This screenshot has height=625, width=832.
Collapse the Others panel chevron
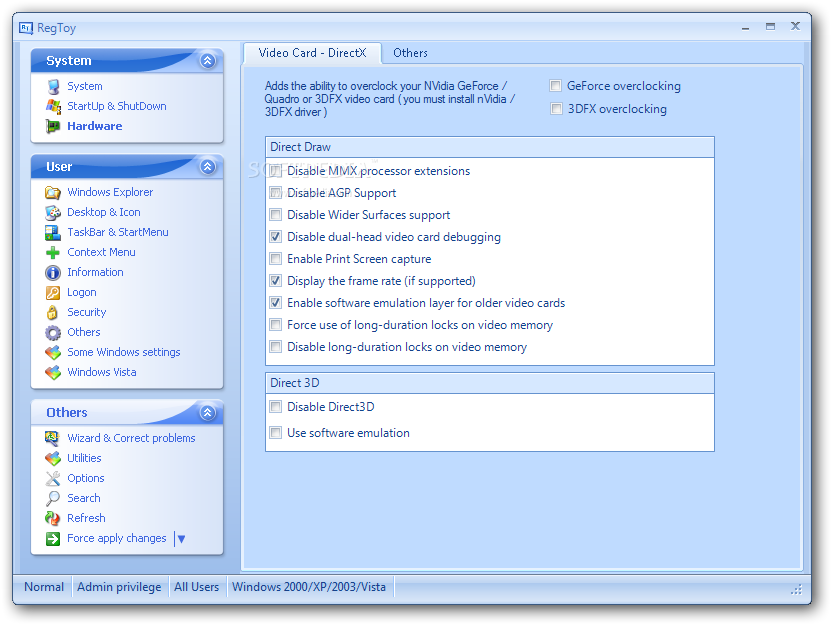coord(207,413)
